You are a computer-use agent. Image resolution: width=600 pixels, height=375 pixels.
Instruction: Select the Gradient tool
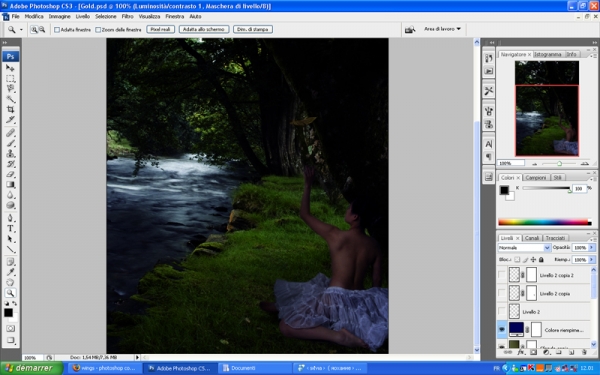10,184
